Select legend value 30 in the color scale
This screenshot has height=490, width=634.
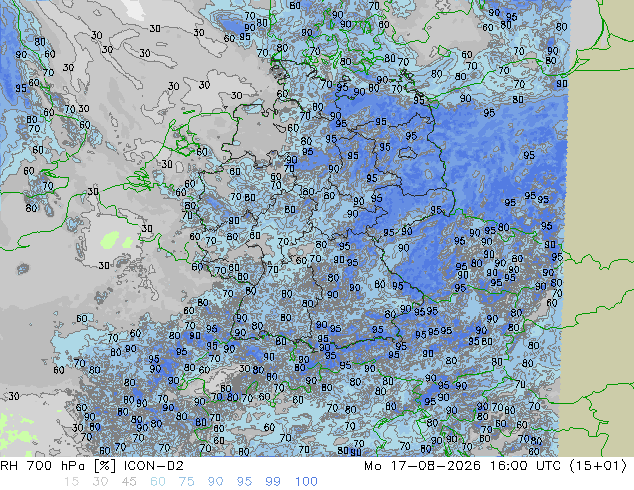click(x=100, y=482)
